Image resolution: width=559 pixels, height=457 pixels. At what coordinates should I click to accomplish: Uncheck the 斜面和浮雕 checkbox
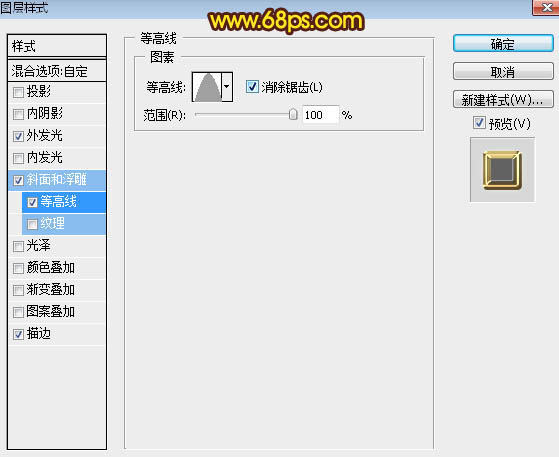pos(18,181)
